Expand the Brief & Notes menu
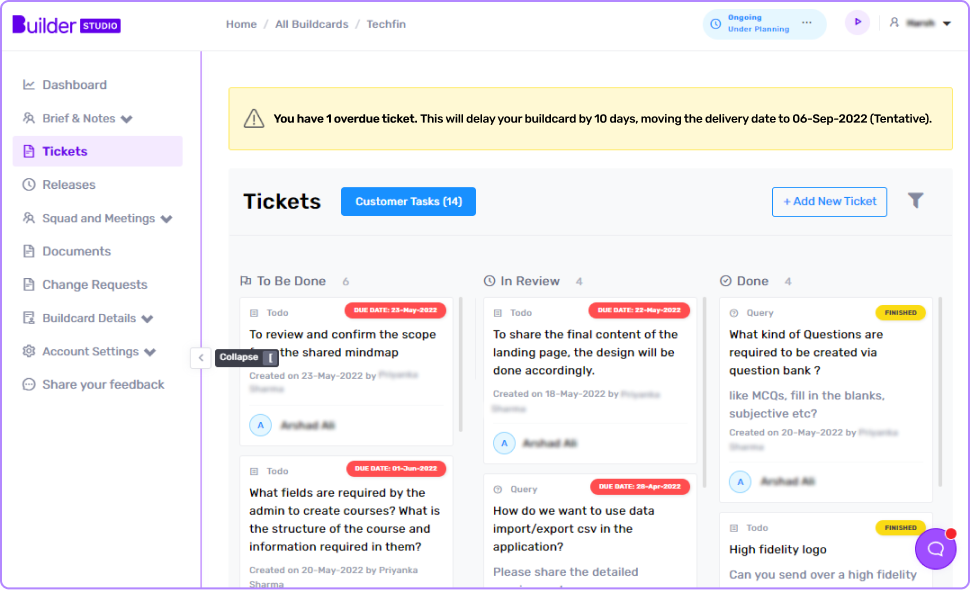 (x=127, y=119)
